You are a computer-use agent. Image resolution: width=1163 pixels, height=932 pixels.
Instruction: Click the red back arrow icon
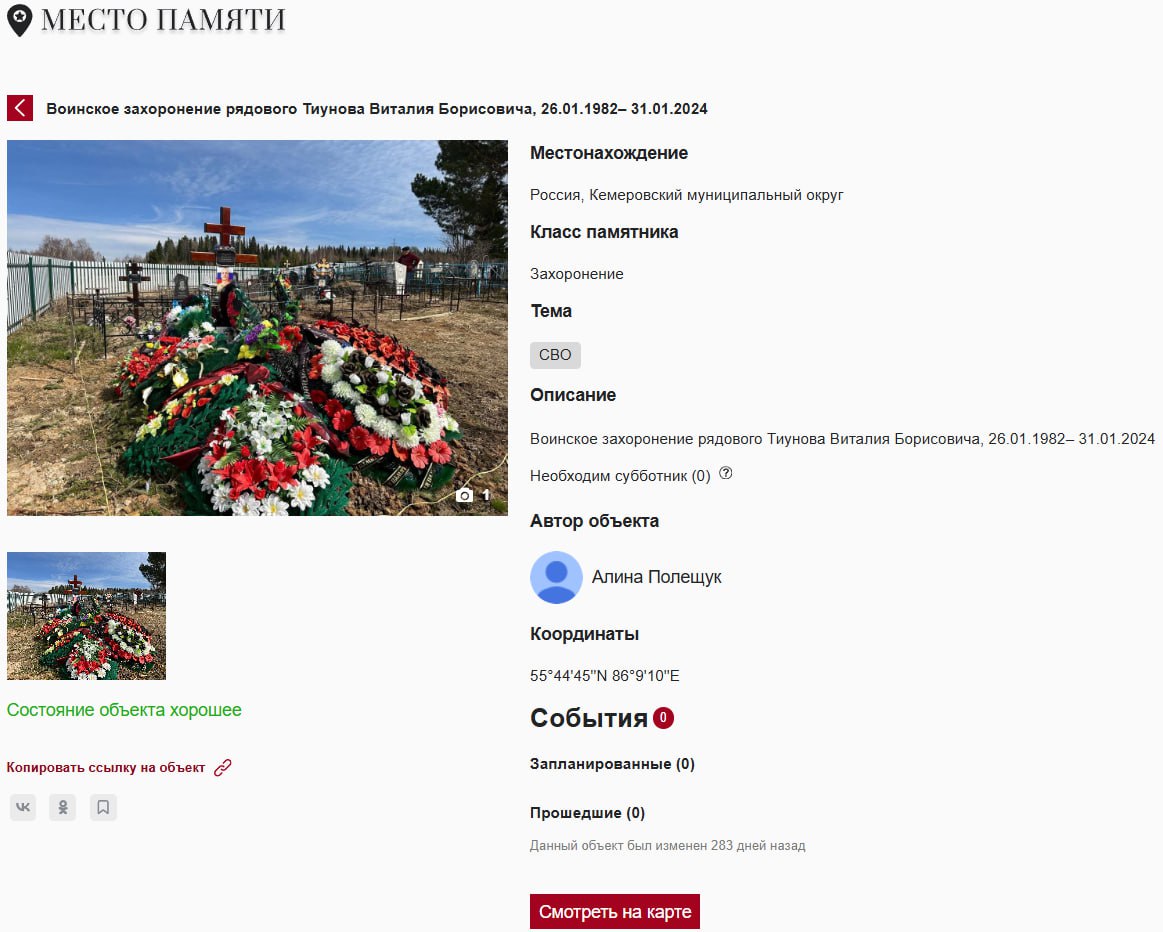point(20,108)
